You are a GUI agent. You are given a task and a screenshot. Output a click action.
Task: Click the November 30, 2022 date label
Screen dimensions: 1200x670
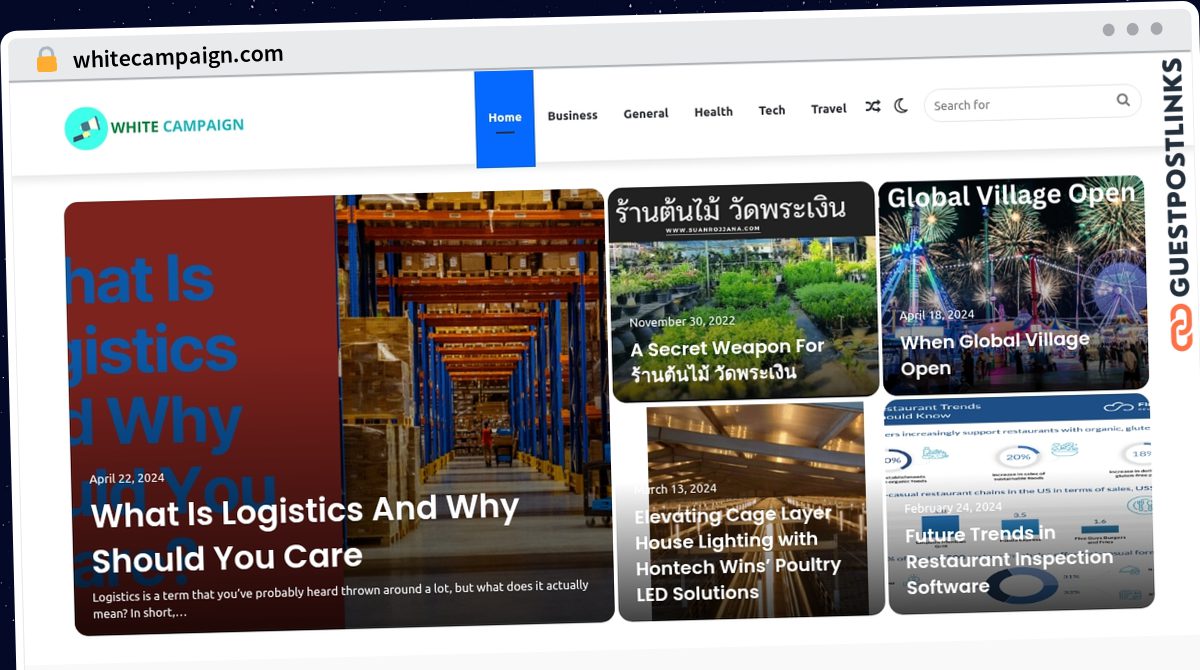(x=682, y=322)
